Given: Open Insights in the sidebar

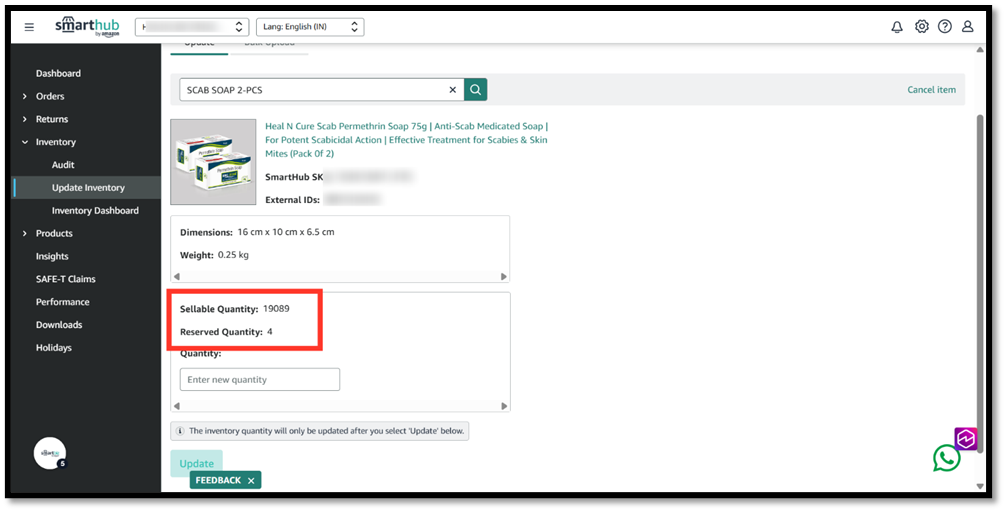Looking at the screenshot, I should click(x=52, y=256).
